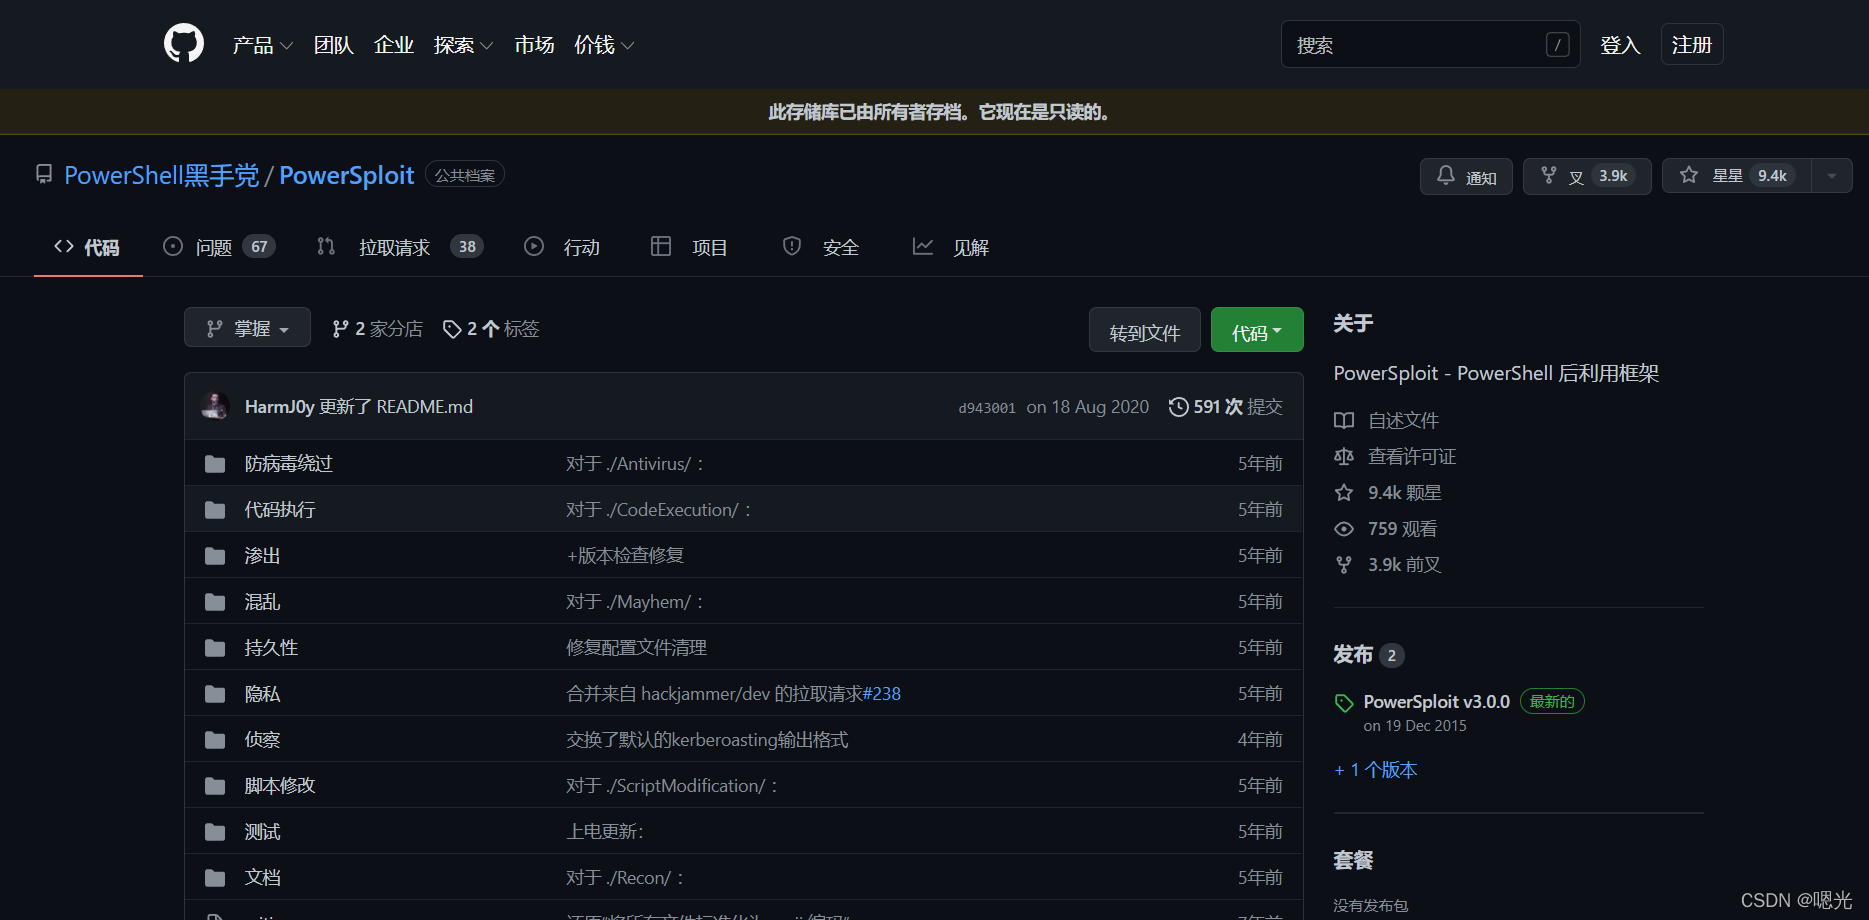The width and height of the screenshot is (1869, 920).
Task: Click HarmJ0y's avatar thumbnail
Action: pyautogui.click(x=214, y=406)
